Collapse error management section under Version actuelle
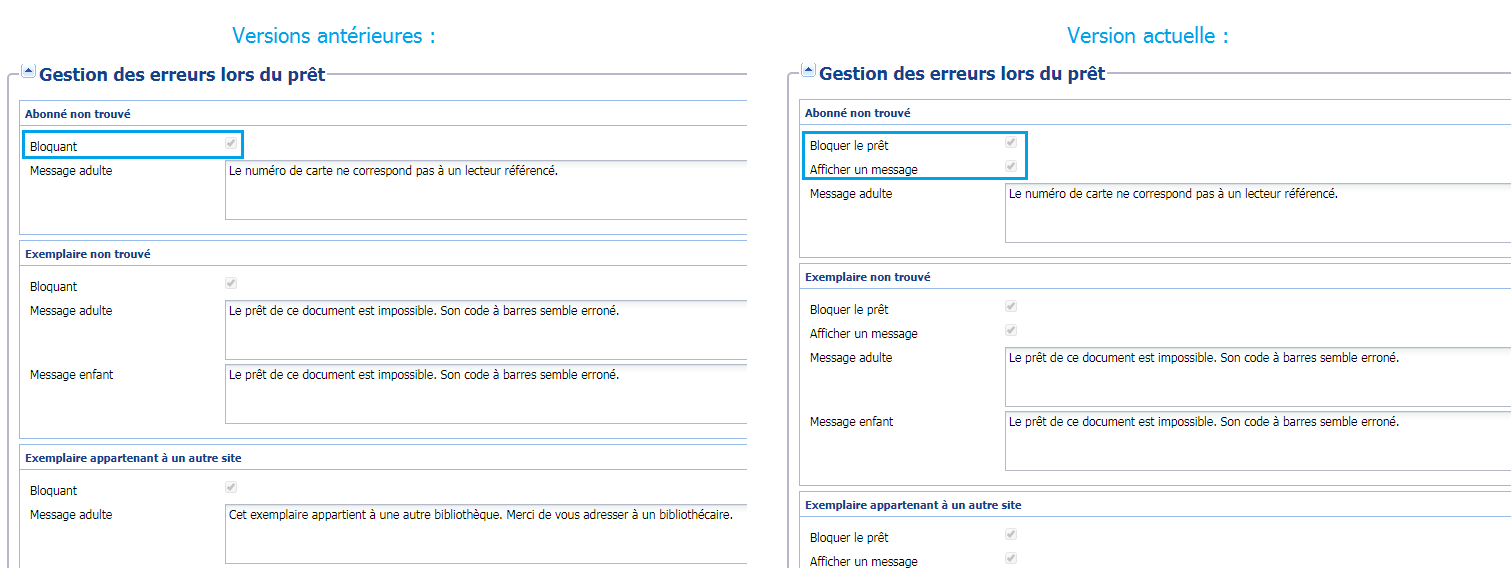The image size is (1511, 568). click(x=808, y=71)
